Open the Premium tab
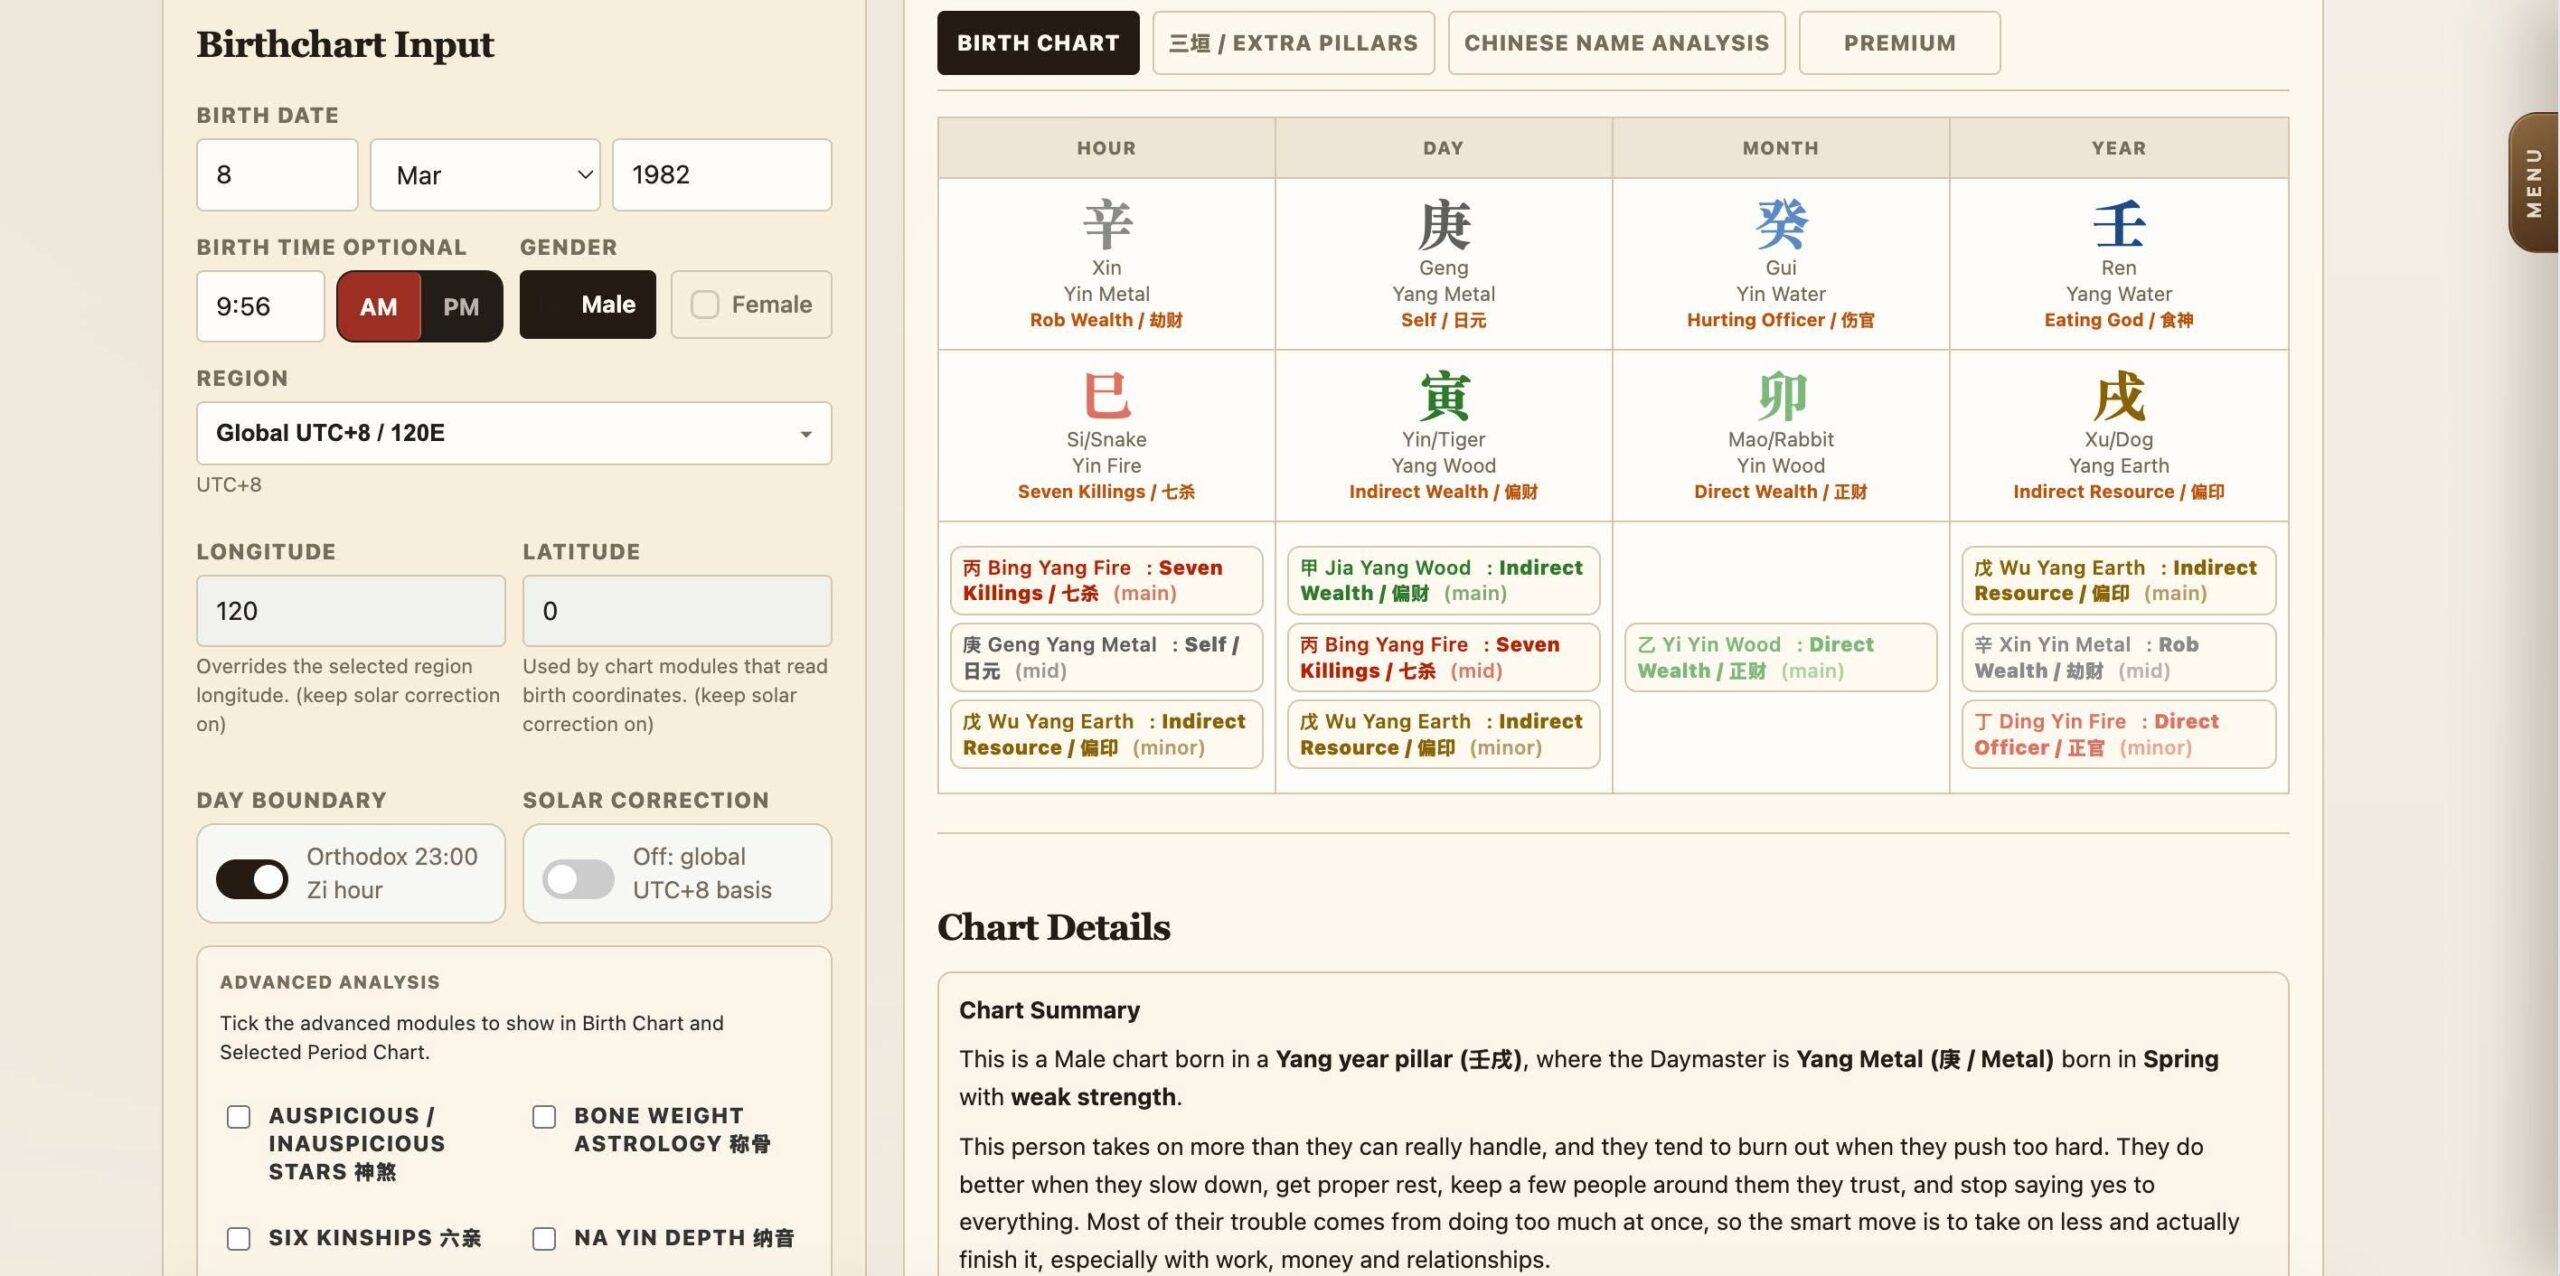The height and width of the screenshot is (1276, 2560). (1899, 43)
